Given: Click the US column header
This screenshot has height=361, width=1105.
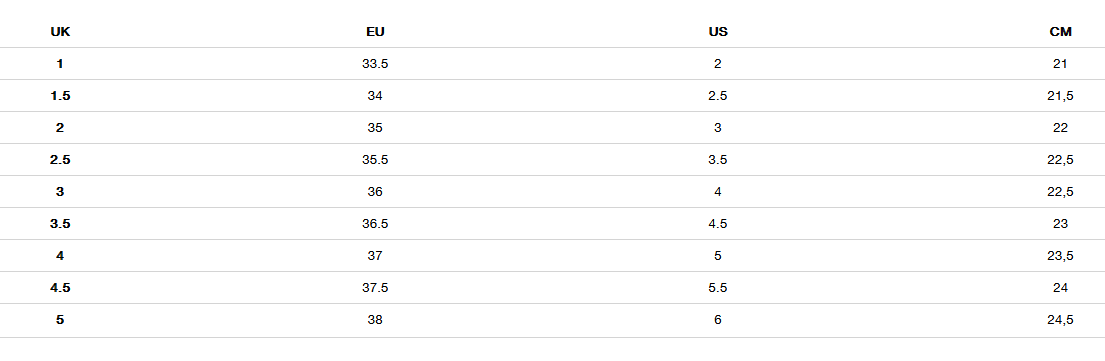Looking at the screenshot, I should tap(718, 32).
